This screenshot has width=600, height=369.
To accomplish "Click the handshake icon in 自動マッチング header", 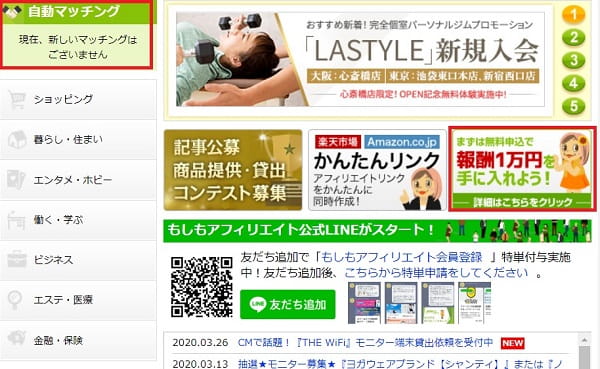I will point(12,11).
